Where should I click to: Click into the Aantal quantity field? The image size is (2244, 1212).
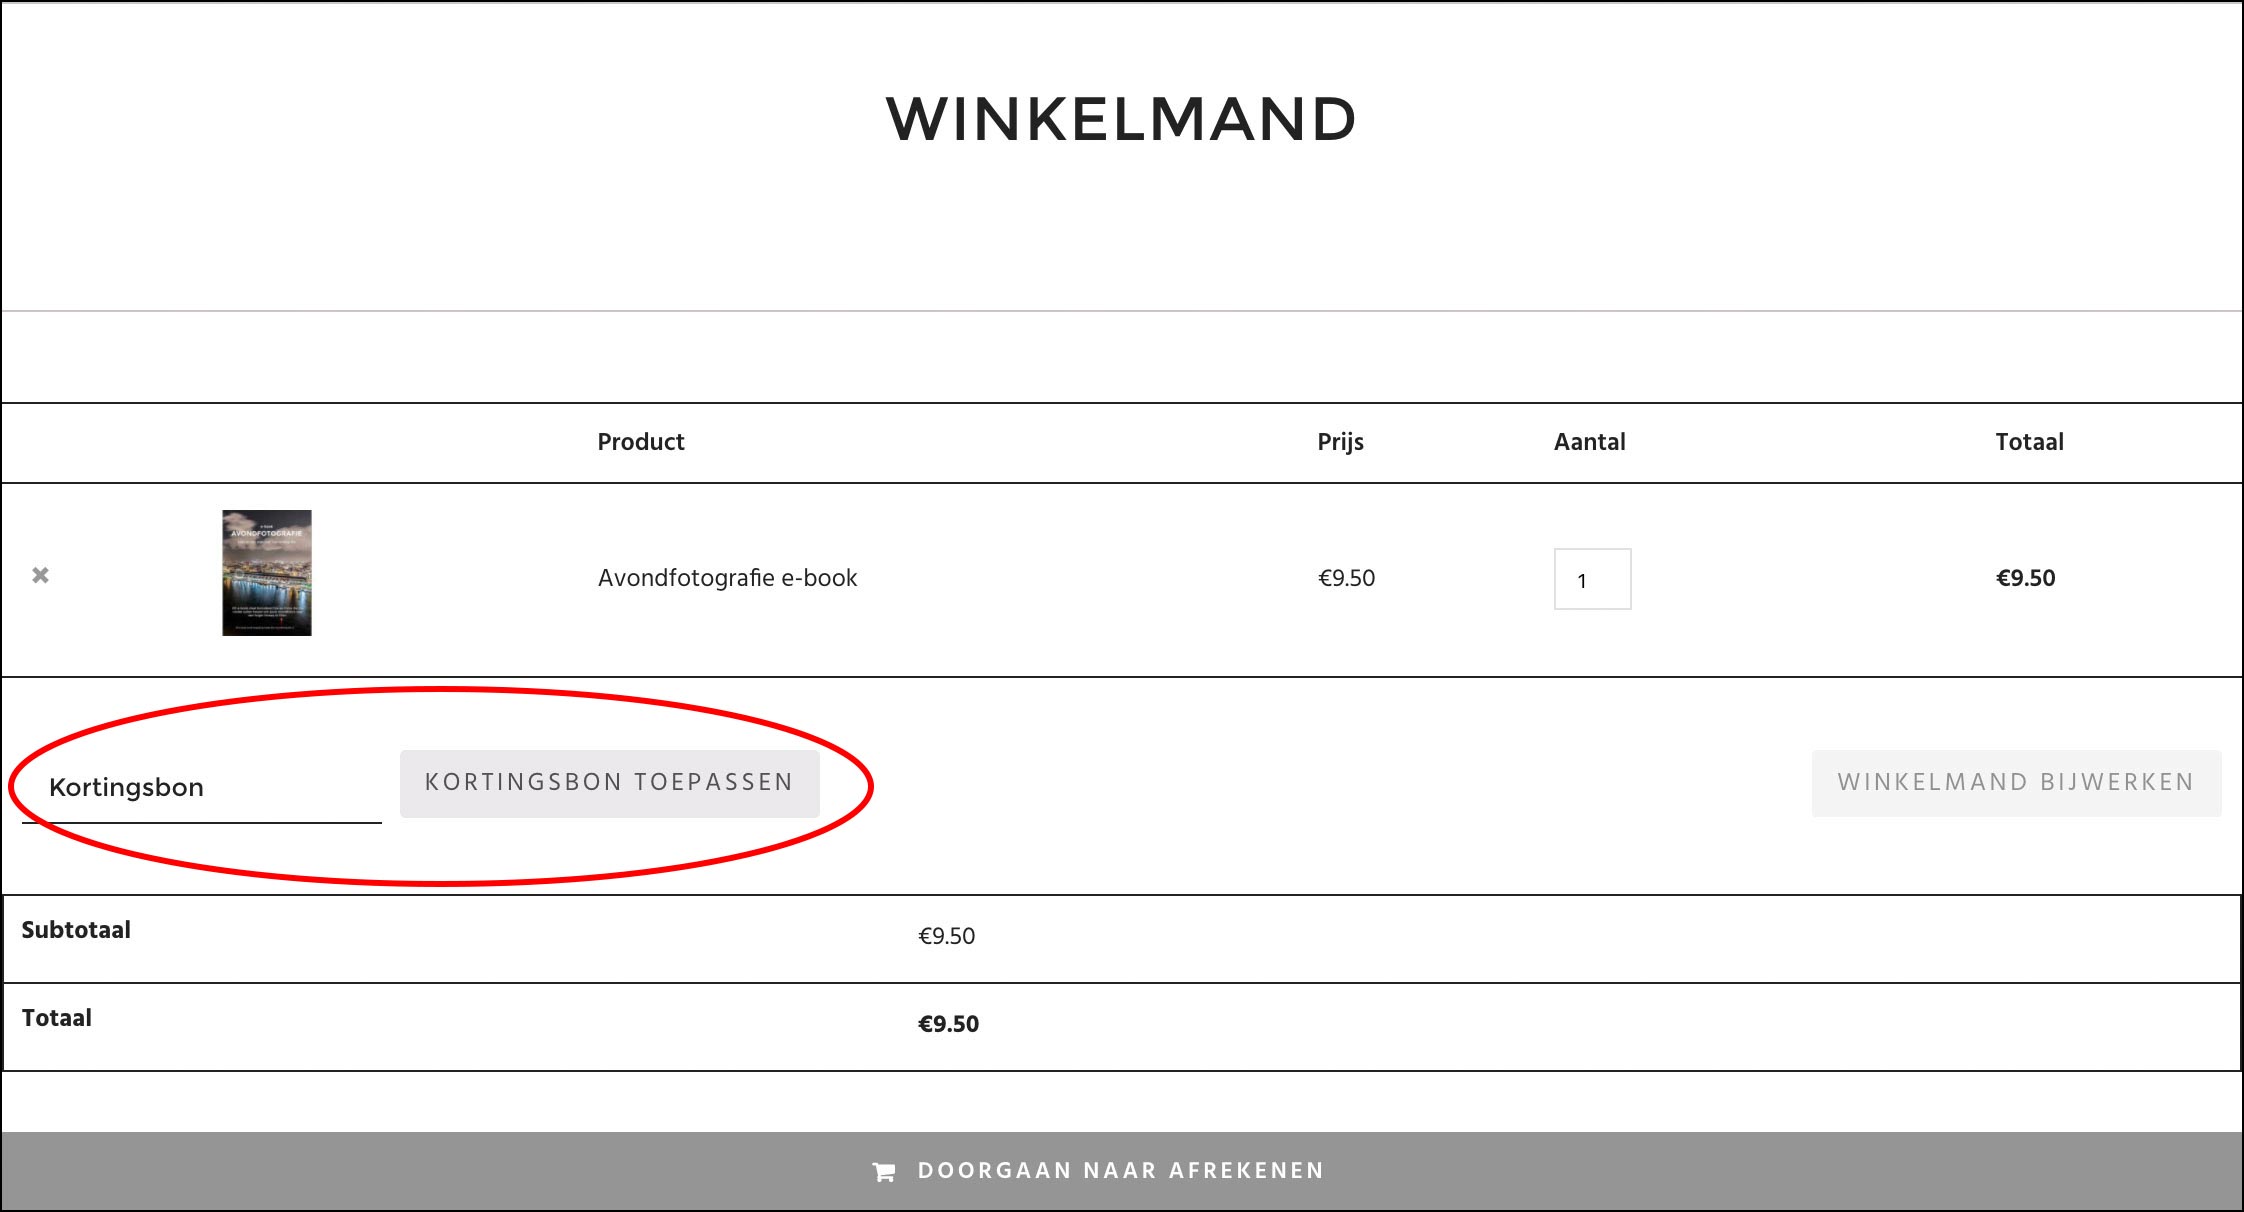pyautogui.click(x=1592, y=579)
